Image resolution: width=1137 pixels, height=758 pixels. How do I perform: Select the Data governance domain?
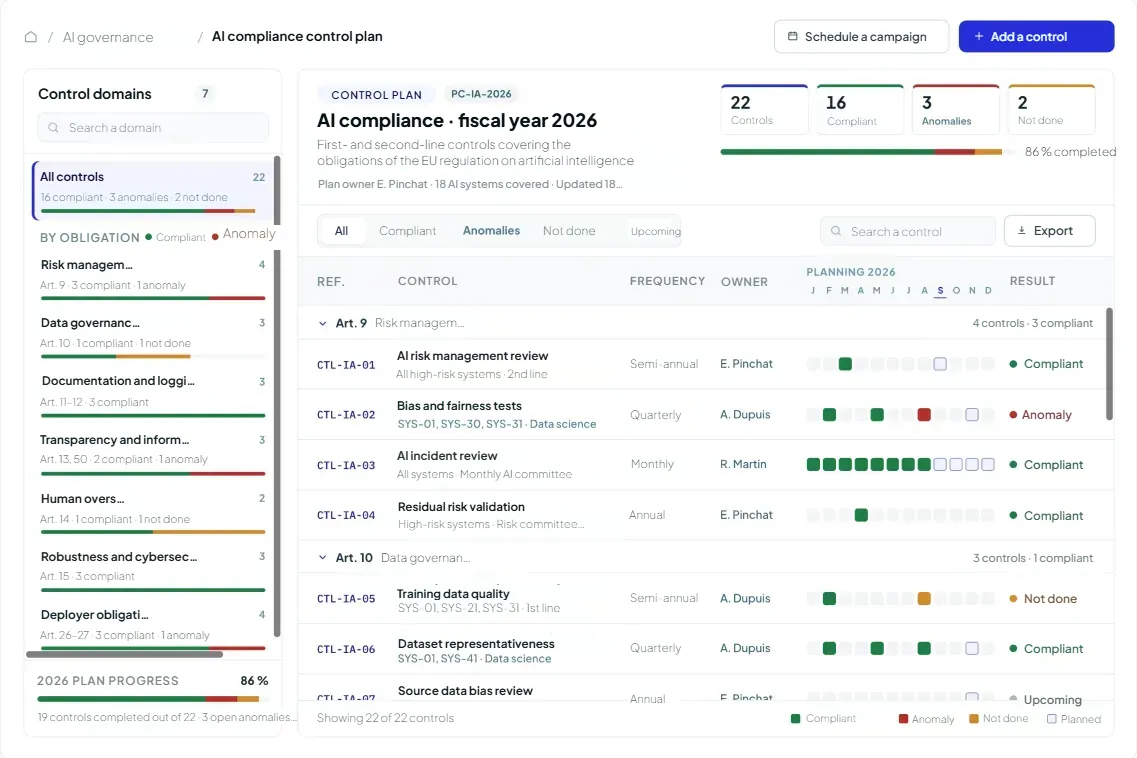(152, 336)
